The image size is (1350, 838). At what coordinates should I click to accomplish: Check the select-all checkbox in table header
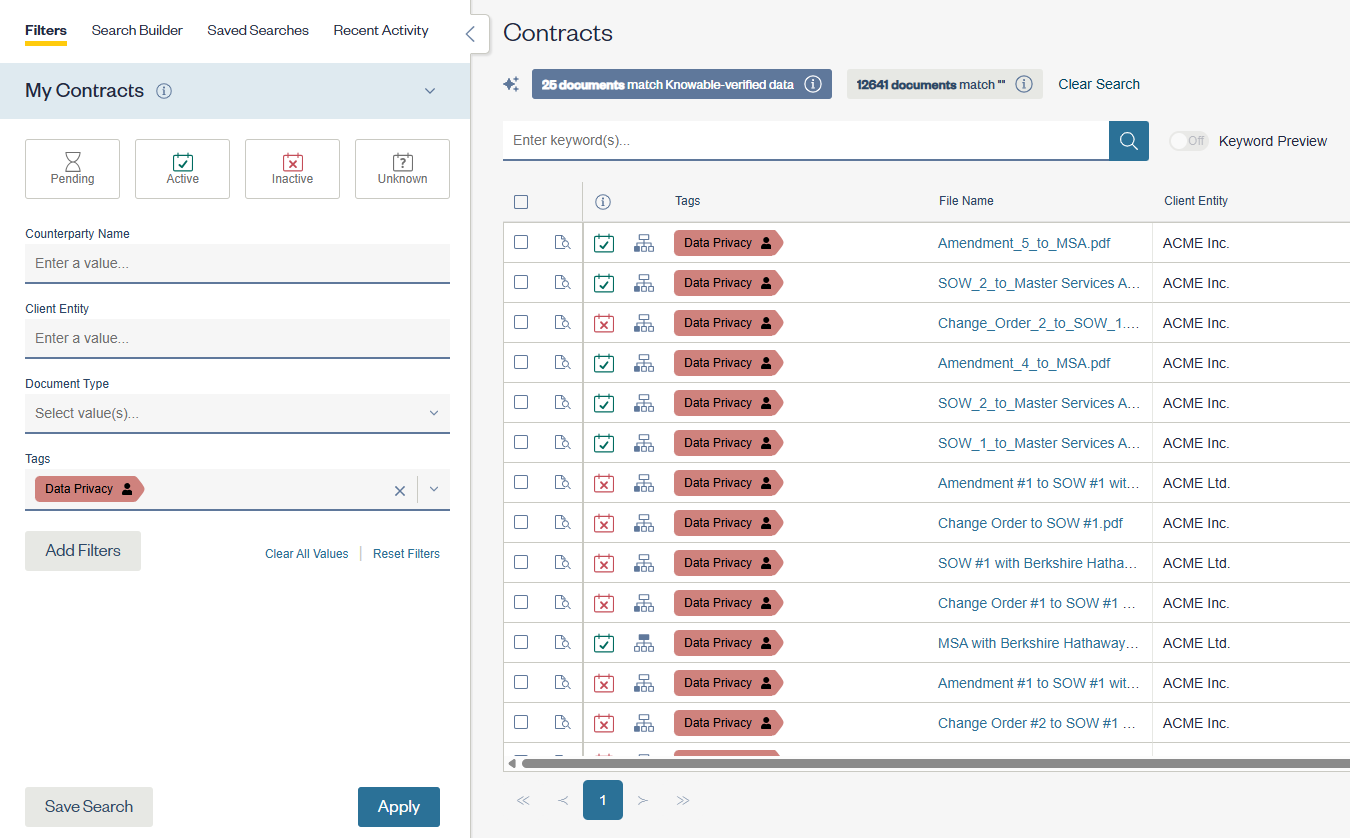(521, 202)
